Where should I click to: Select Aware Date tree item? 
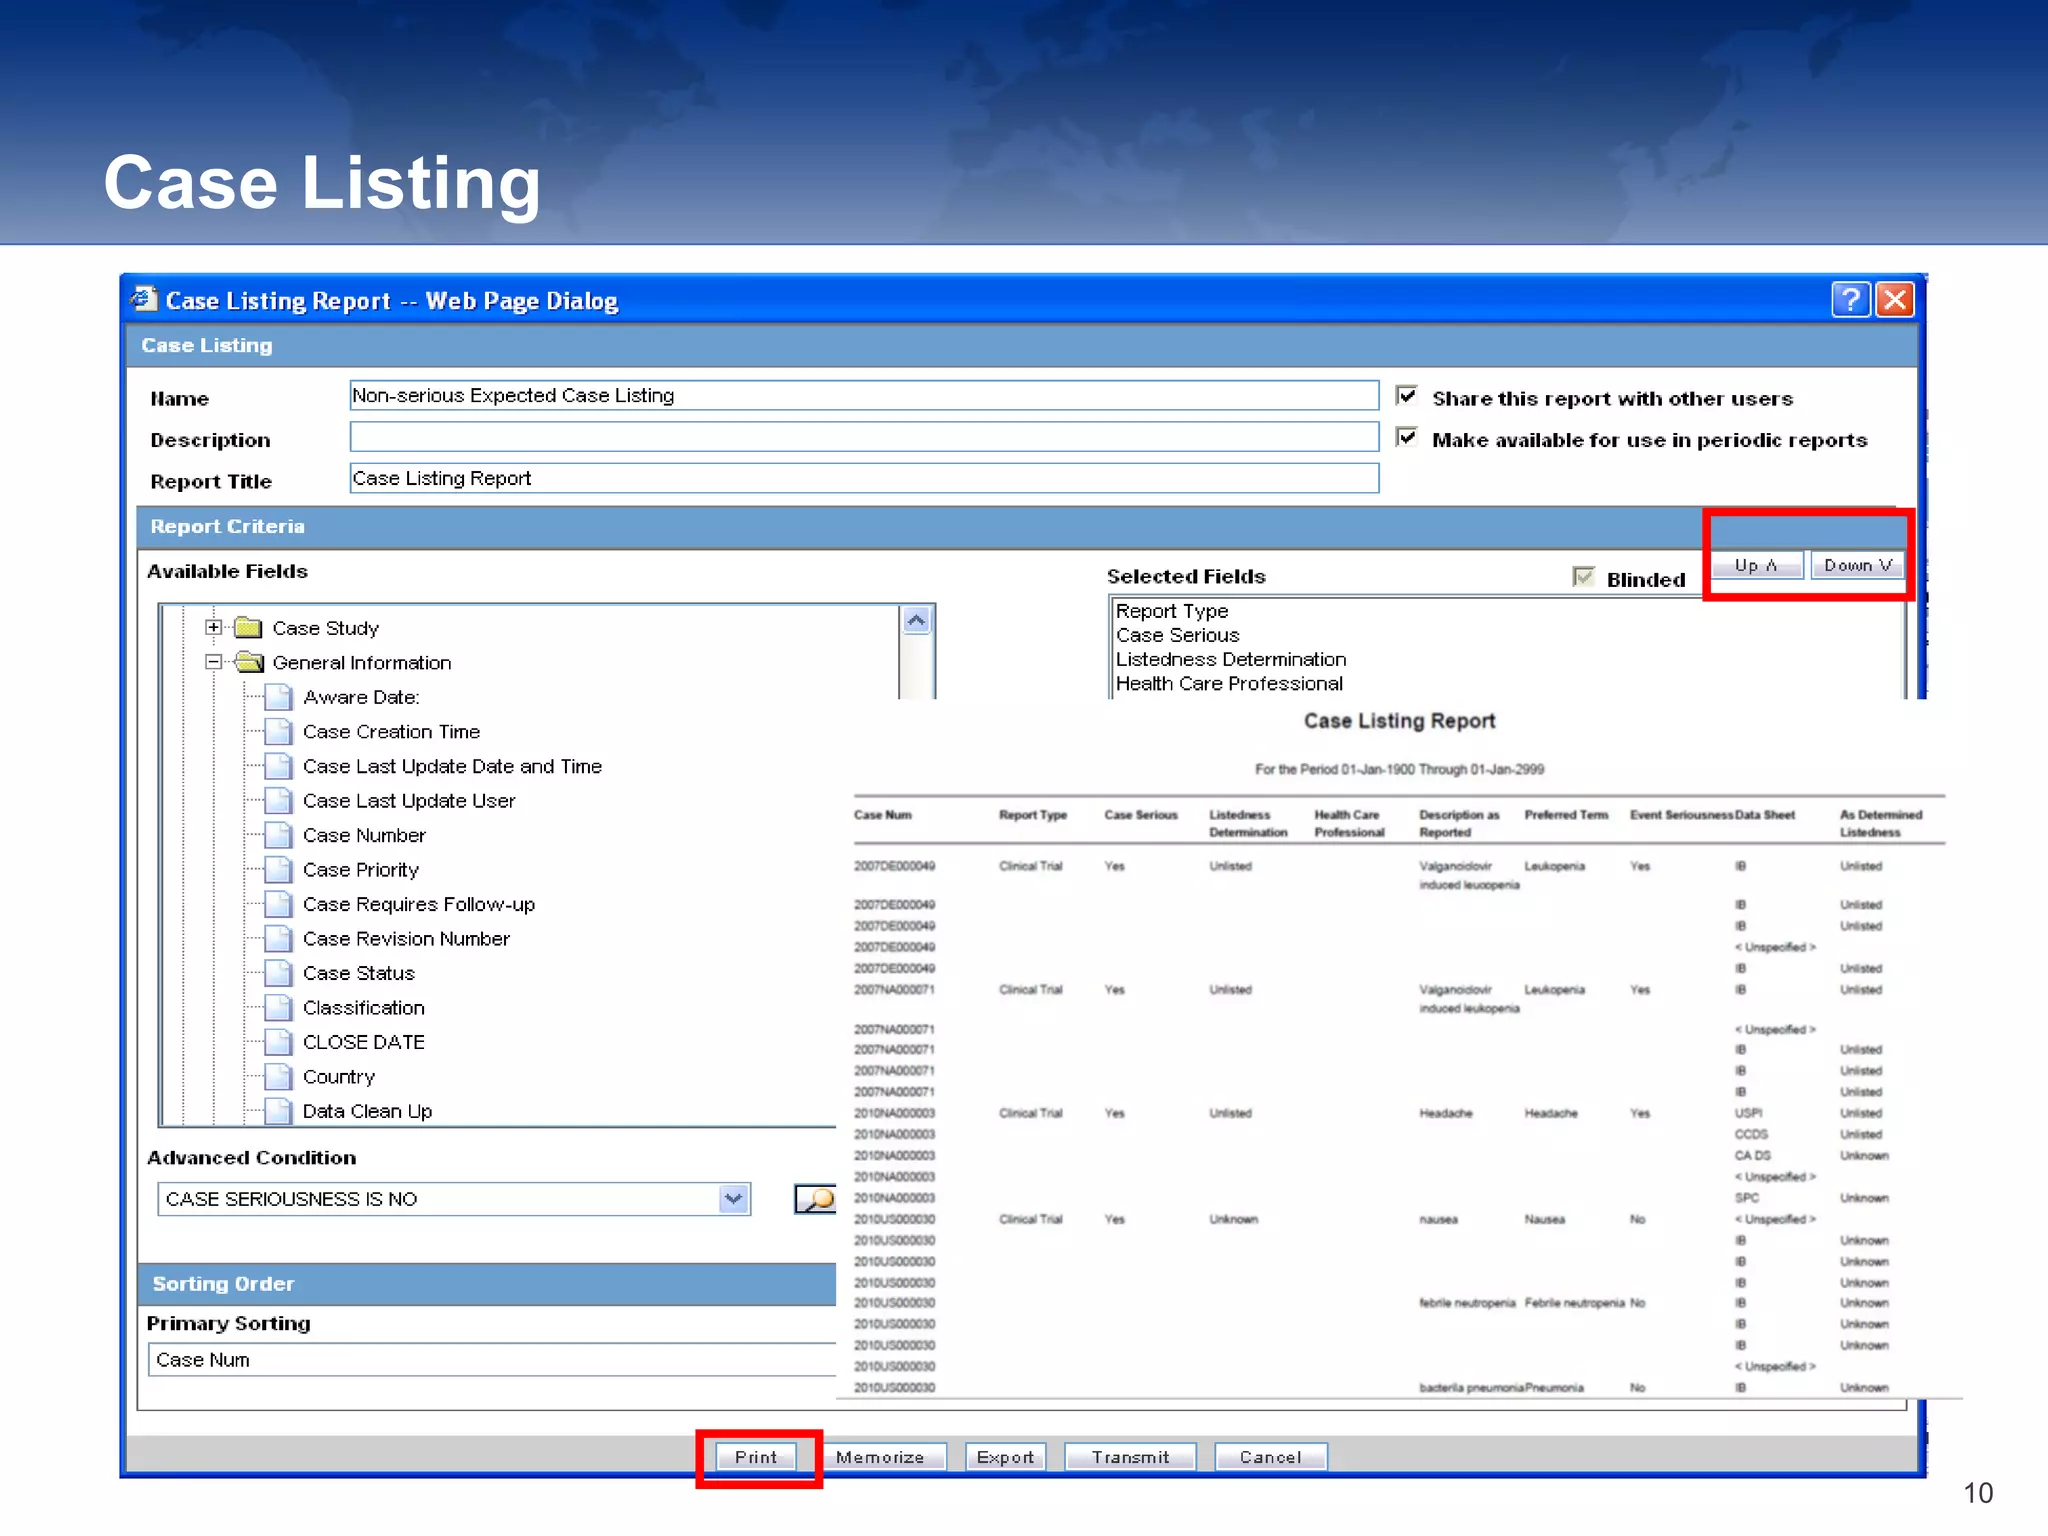tap(361, 697)
